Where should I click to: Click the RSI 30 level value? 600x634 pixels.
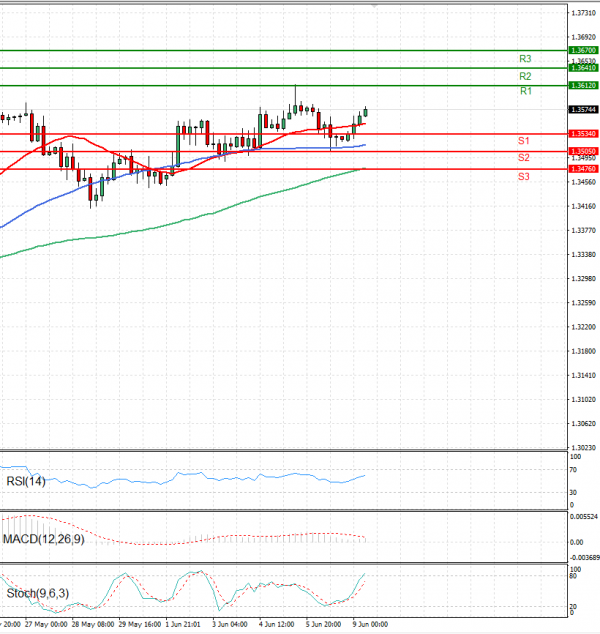coord(573,492)
